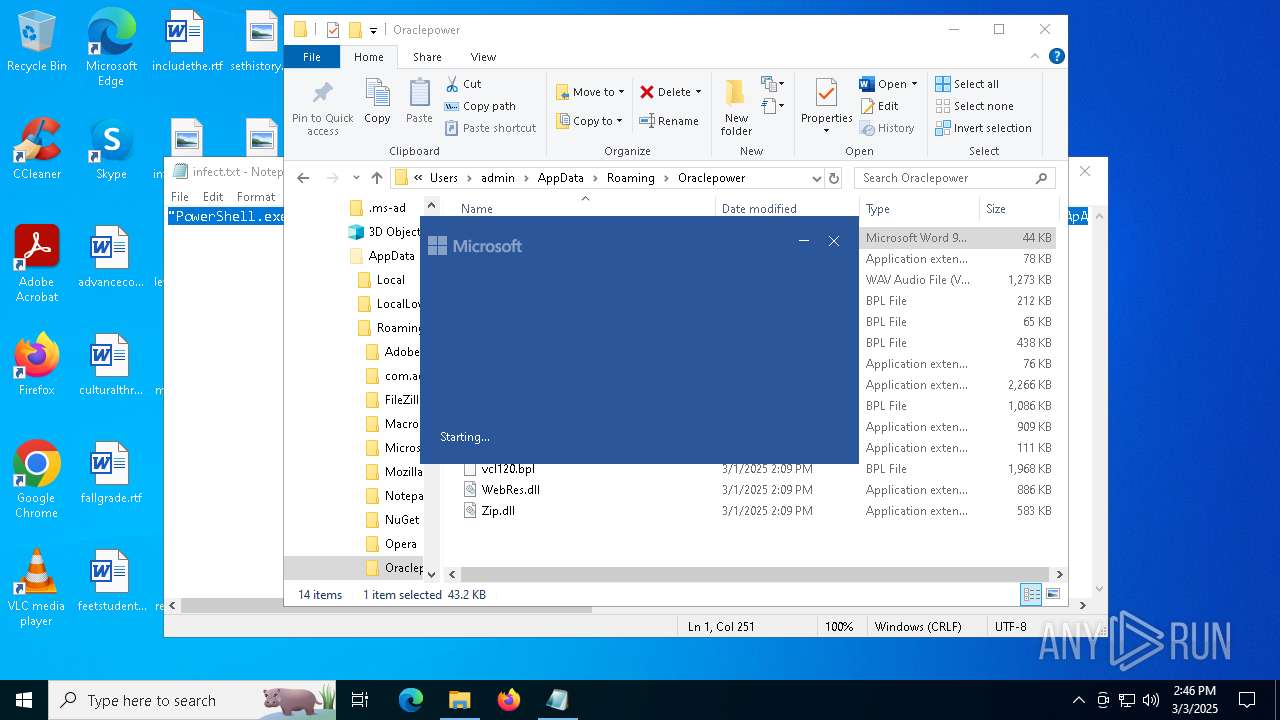Open address bar history dropdown
1280x720 pixels.
tap(817, 178)
